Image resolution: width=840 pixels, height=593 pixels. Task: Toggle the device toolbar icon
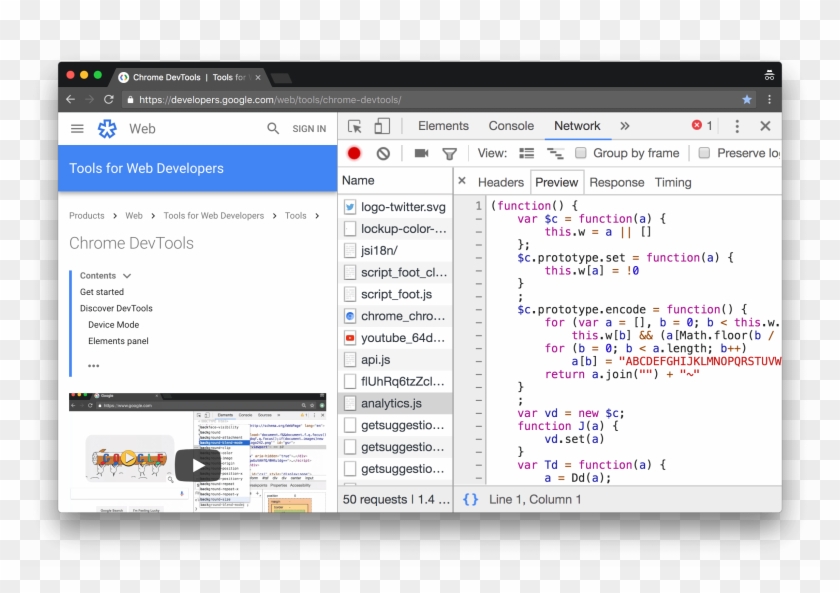tap(382, 126)
